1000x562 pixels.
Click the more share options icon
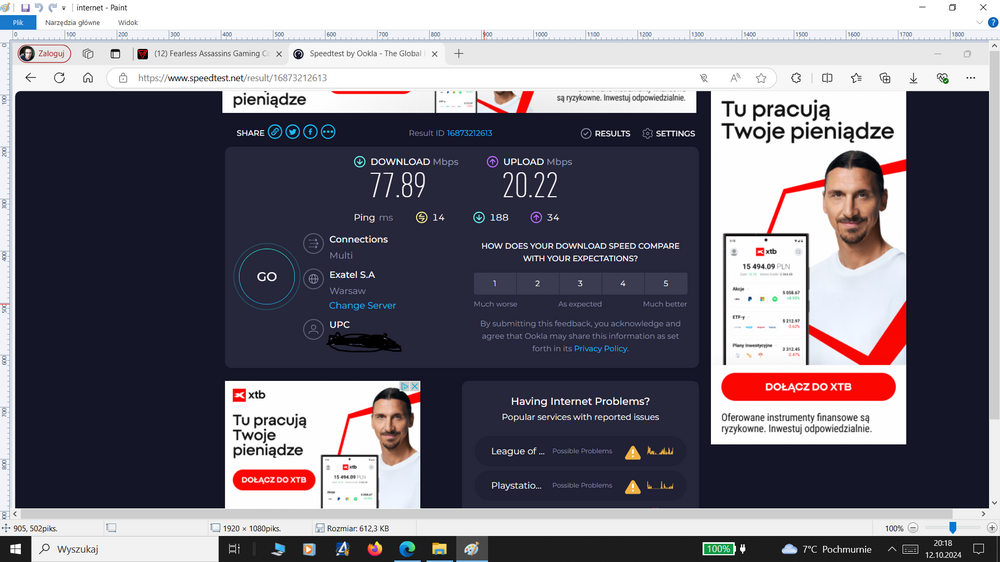[x=328, y=132]
